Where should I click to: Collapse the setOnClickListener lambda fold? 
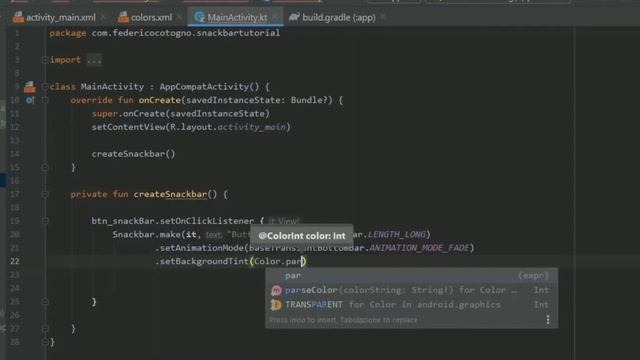[x=45, y=221]
